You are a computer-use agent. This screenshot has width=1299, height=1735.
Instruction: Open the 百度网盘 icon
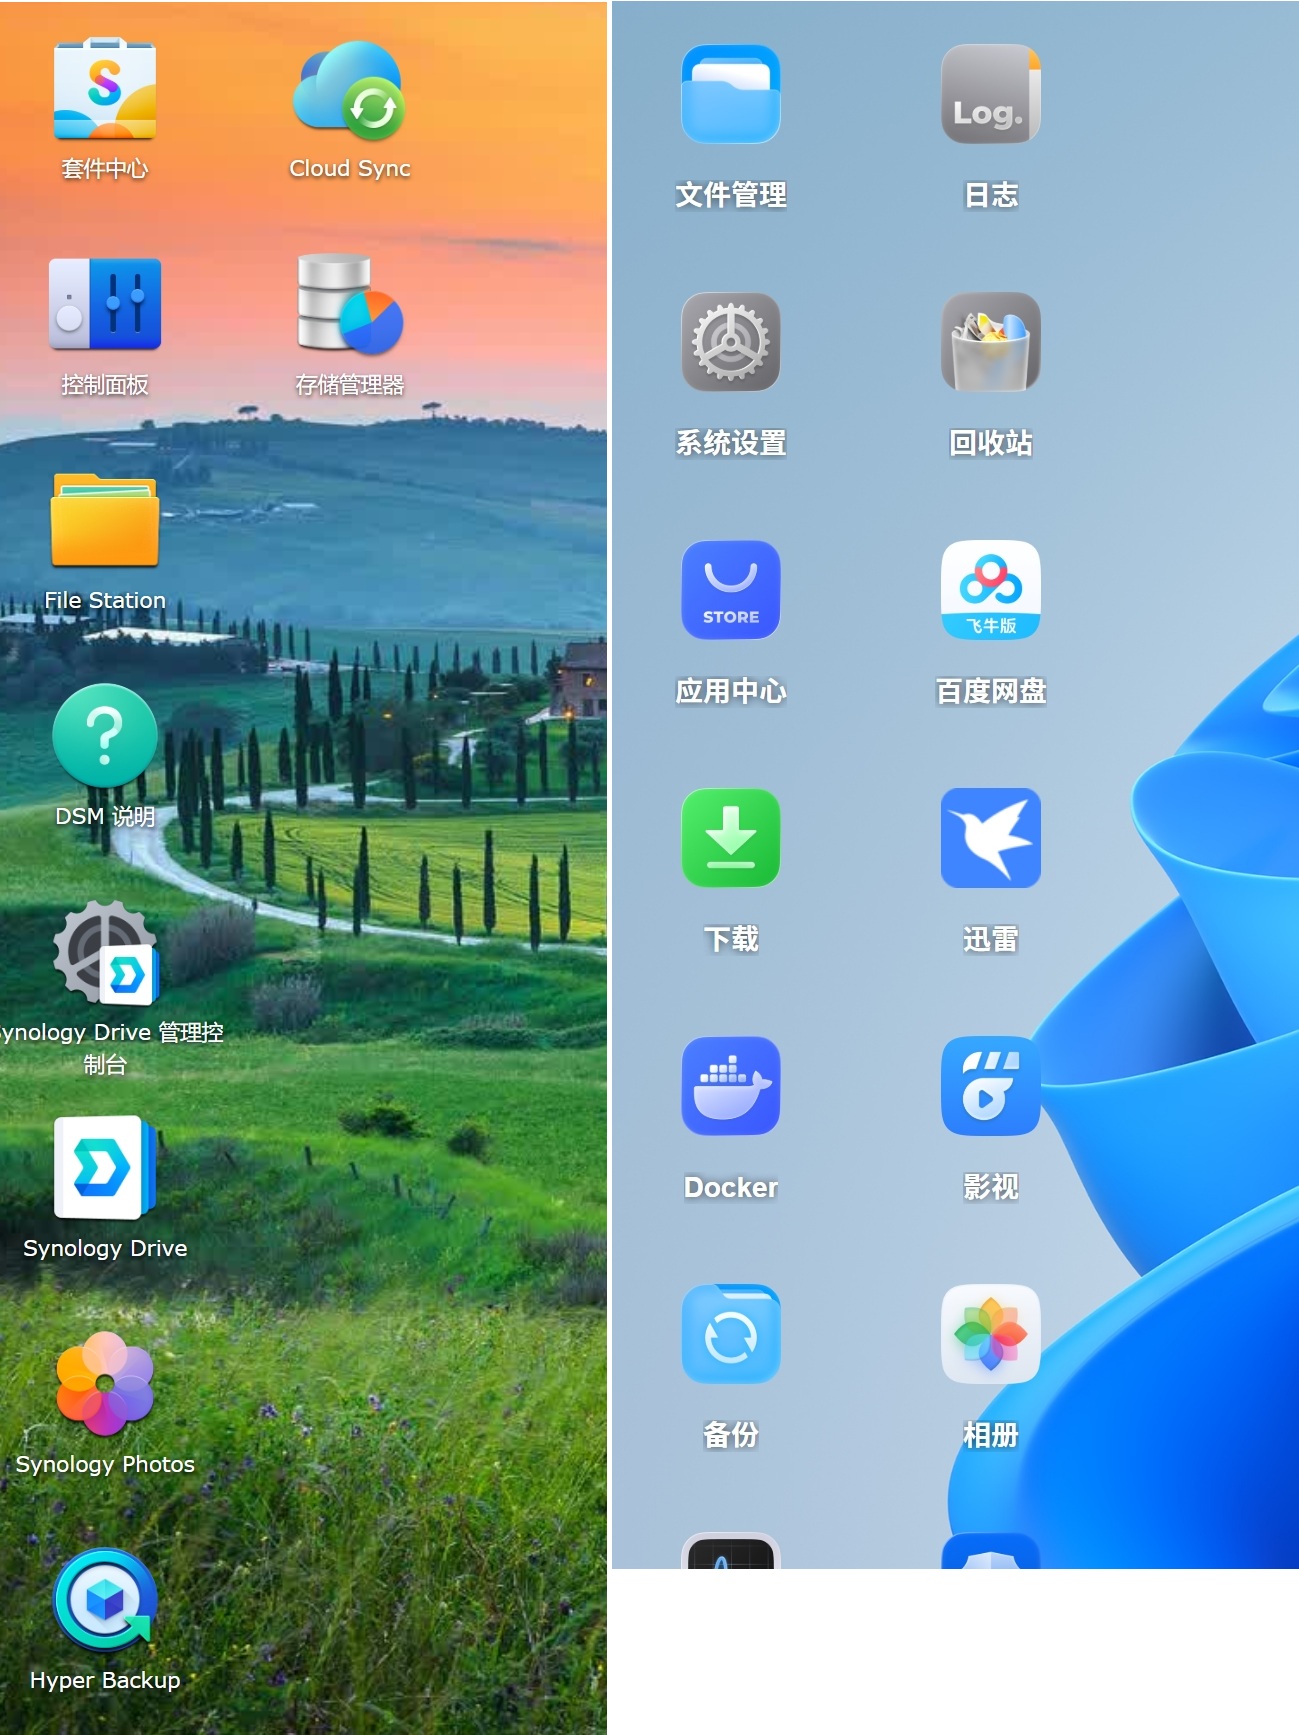(x=991, y=590)
